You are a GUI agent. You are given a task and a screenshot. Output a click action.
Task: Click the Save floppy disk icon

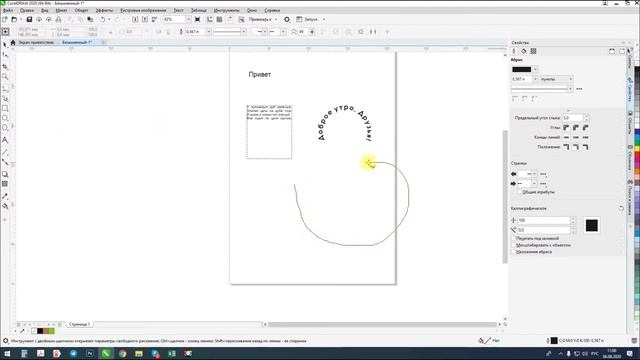(x=29, y=19)
